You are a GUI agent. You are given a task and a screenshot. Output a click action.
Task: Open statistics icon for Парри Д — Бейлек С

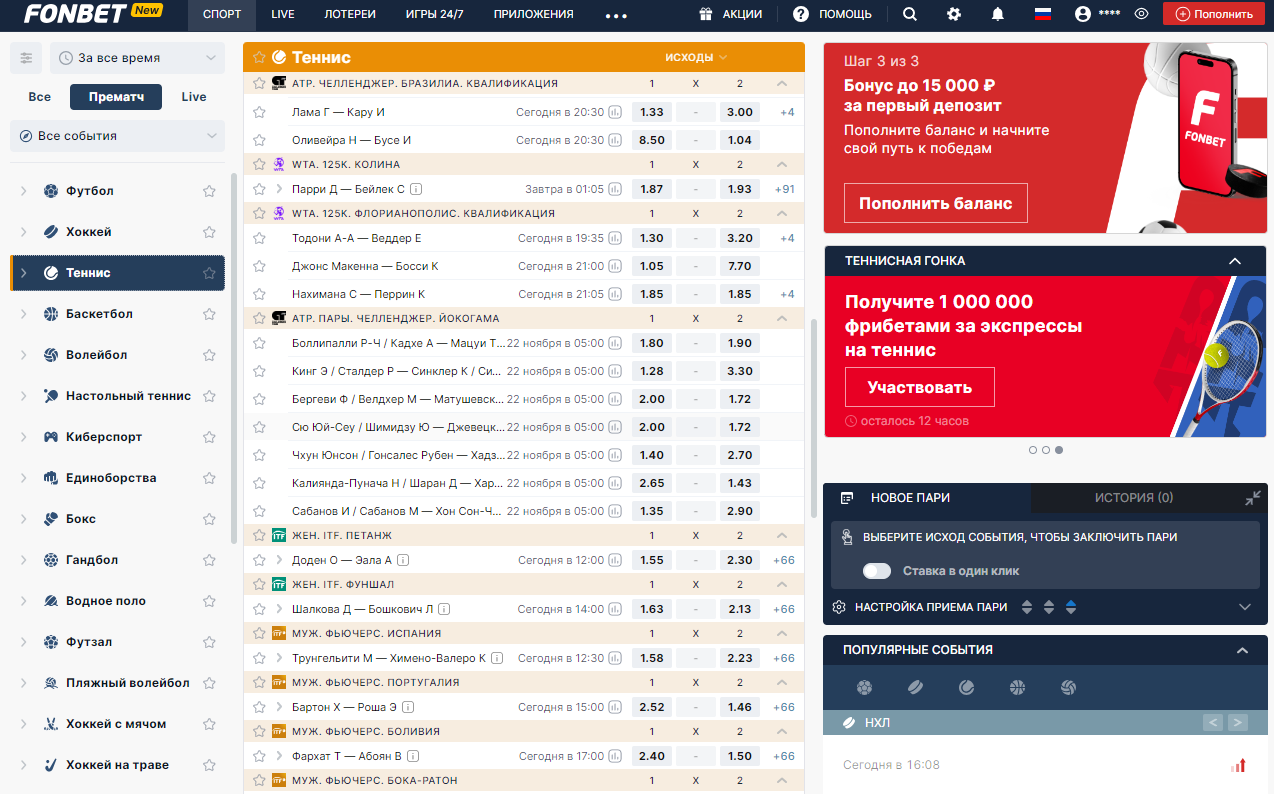(616, 189)
